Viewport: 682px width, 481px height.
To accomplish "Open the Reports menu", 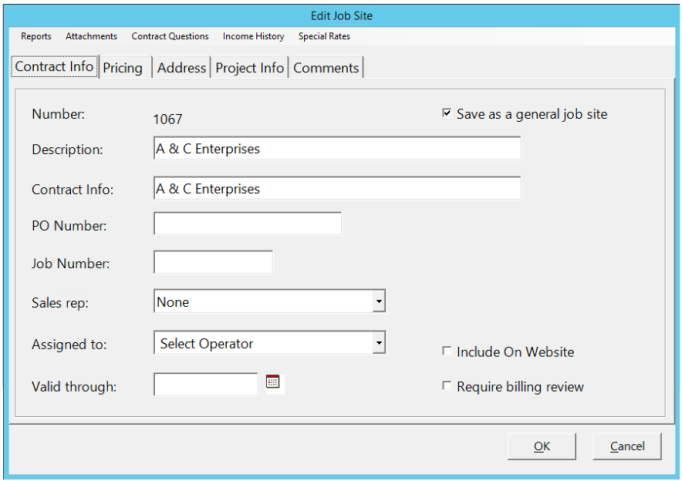I will (x=36, y=36).
